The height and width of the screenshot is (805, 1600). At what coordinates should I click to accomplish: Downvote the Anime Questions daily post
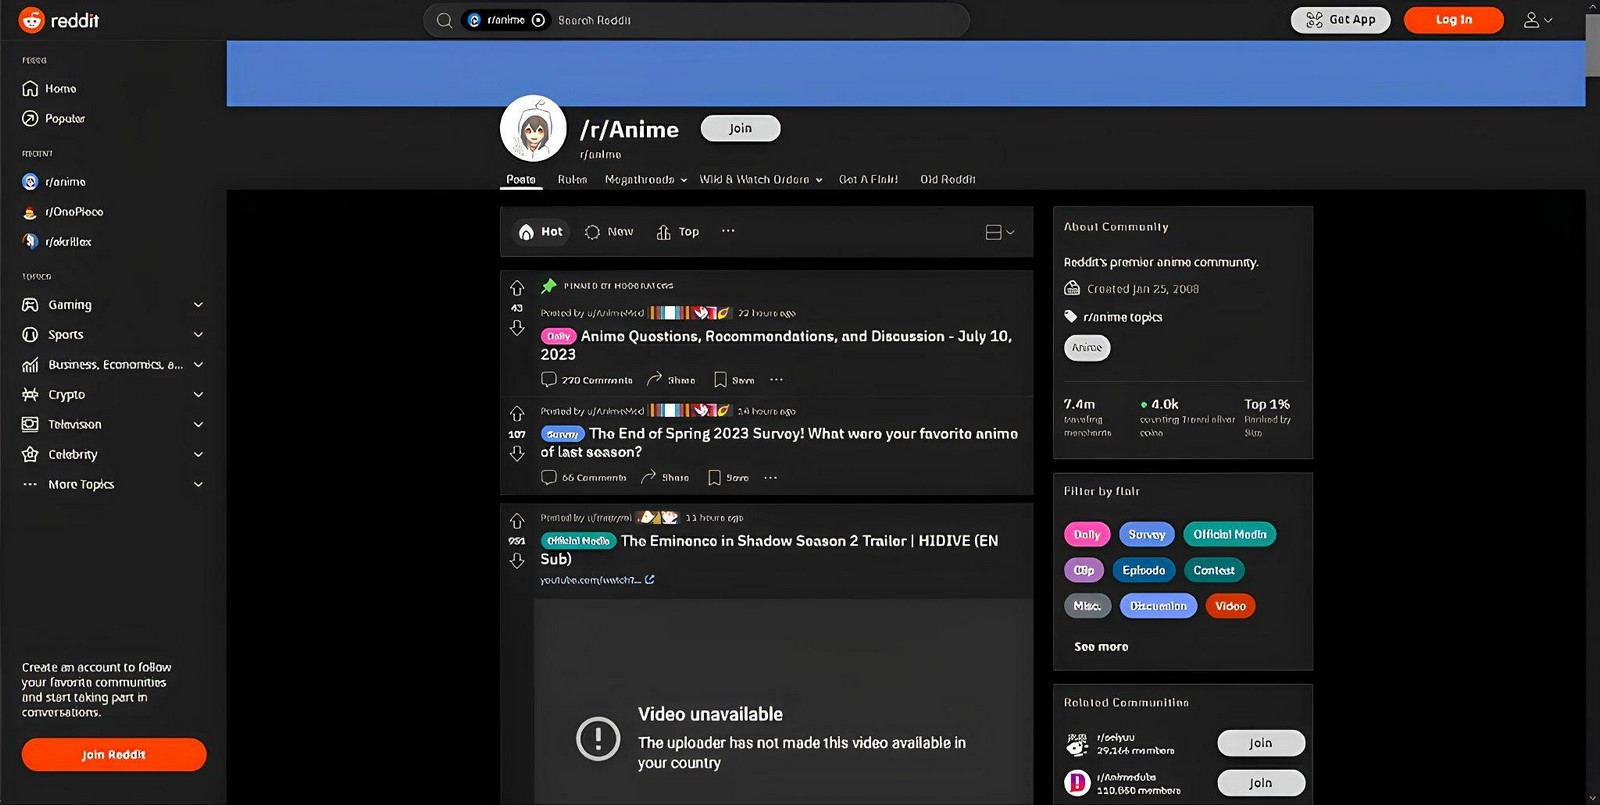(517, 328)
